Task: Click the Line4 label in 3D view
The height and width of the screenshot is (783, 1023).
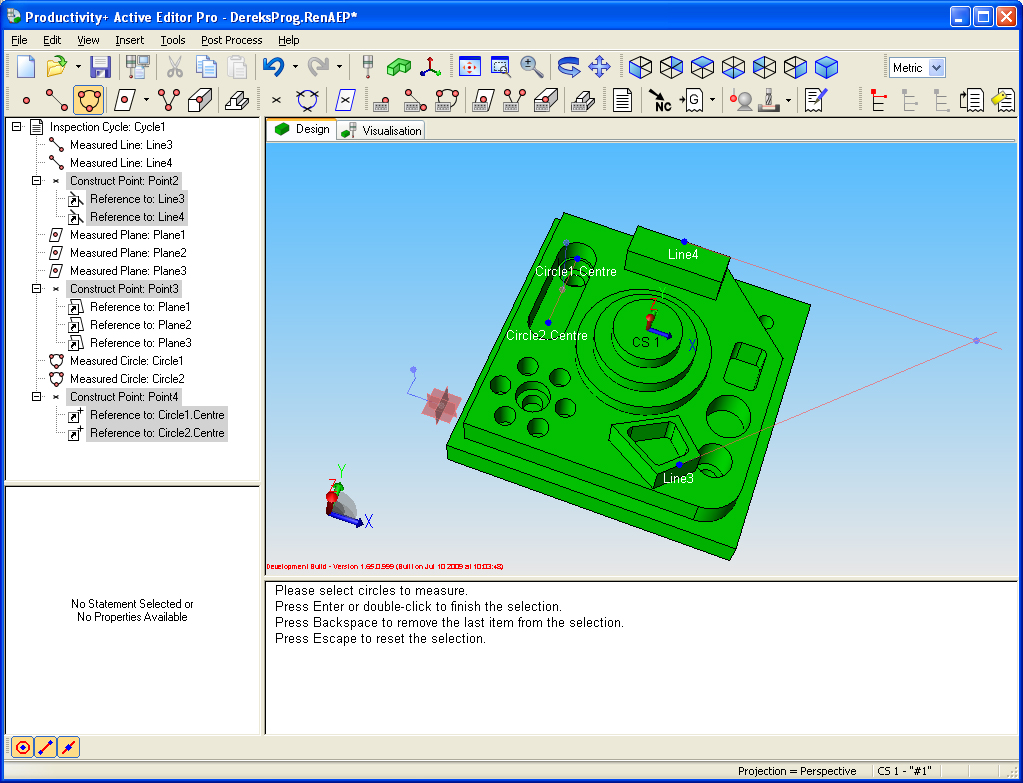Action: pyautogui.click(x=683, y=254)
